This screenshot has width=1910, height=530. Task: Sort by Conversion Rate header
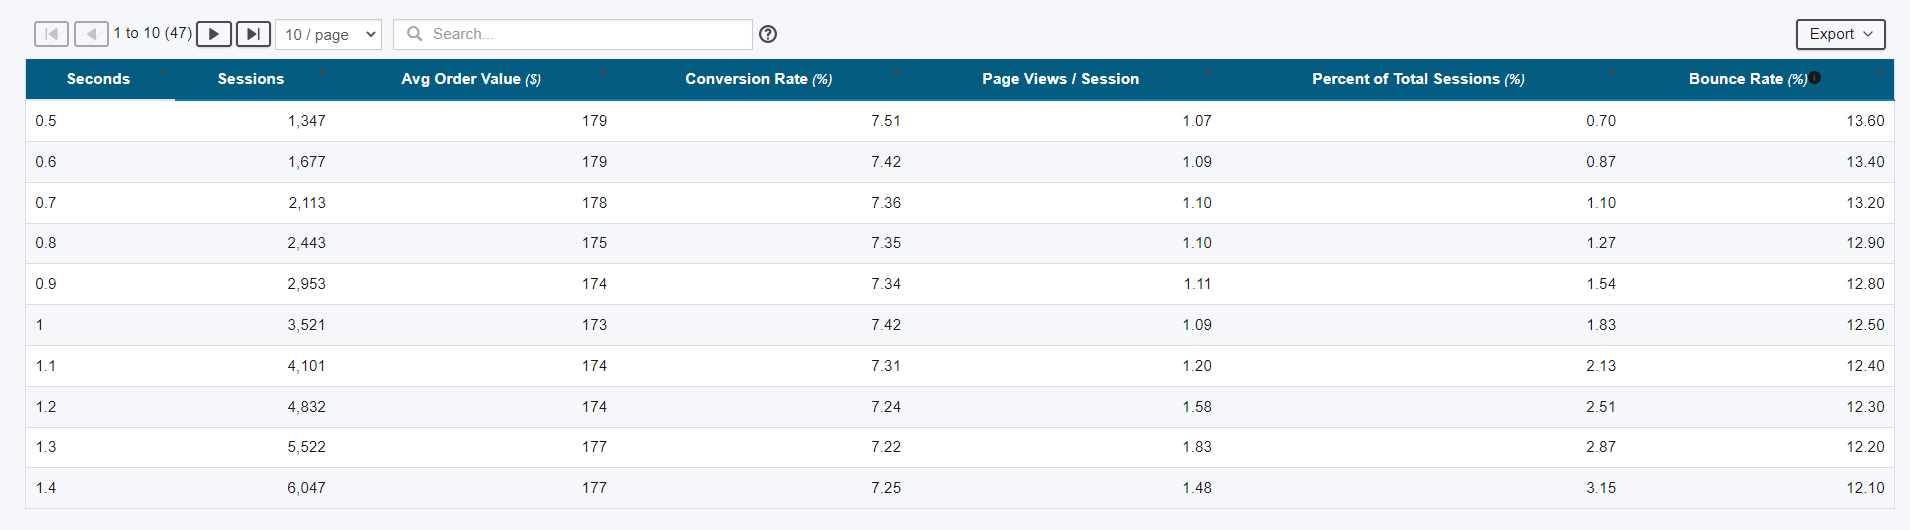tap(759, 79)
